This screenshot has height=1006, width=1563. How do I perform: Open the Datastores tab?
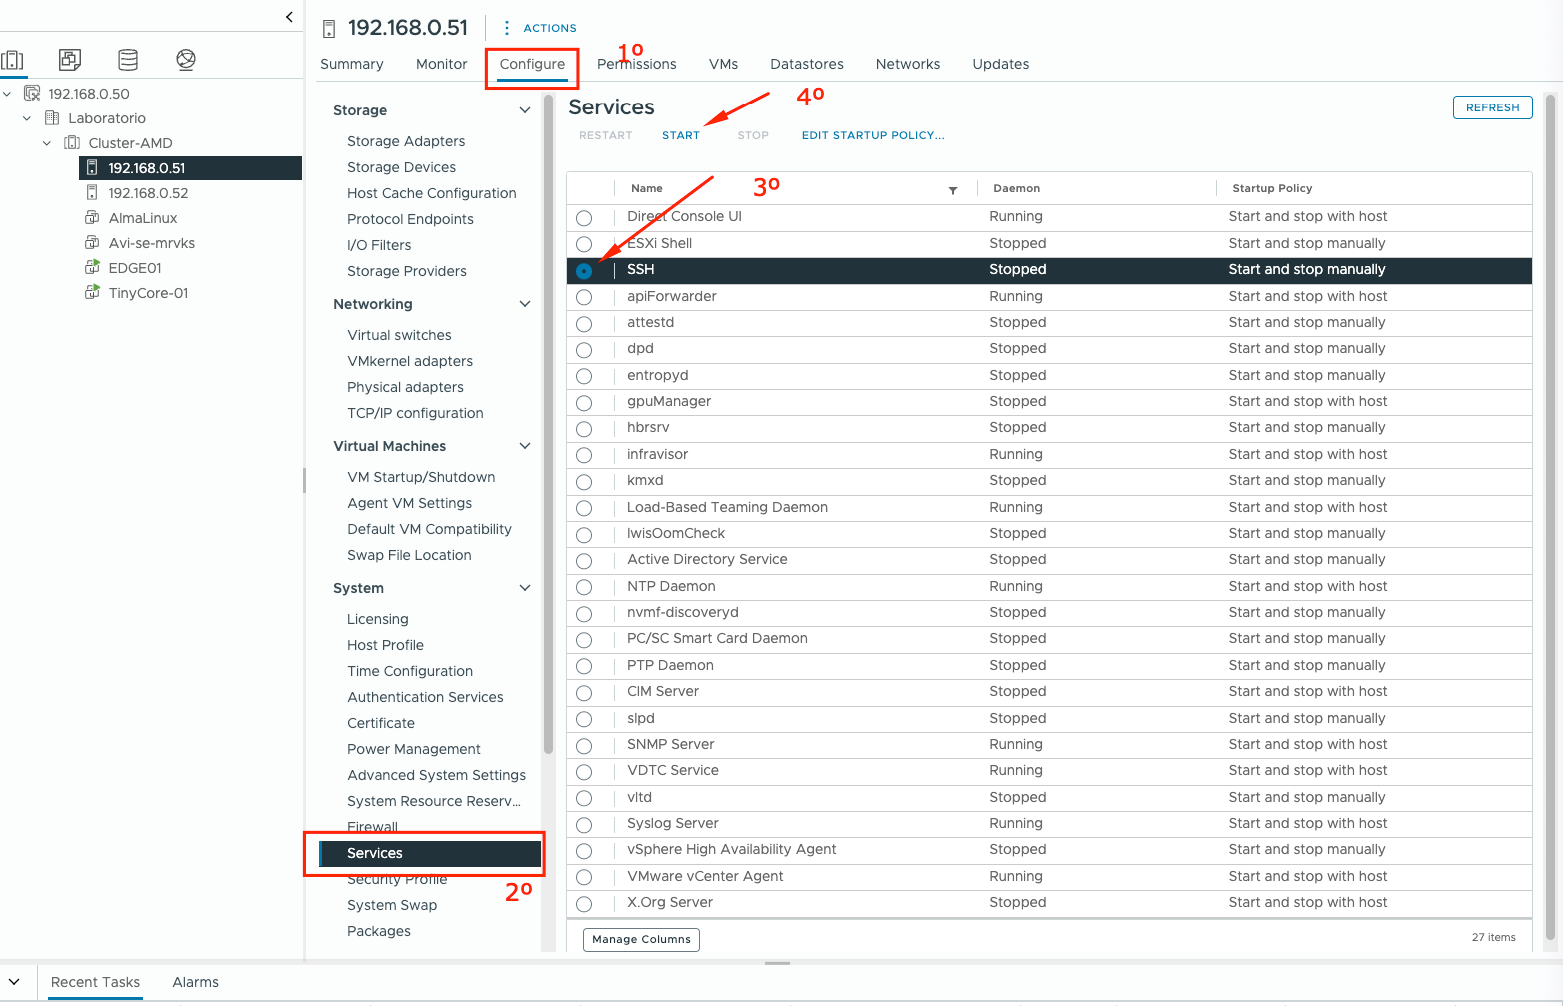pos(806,64)
